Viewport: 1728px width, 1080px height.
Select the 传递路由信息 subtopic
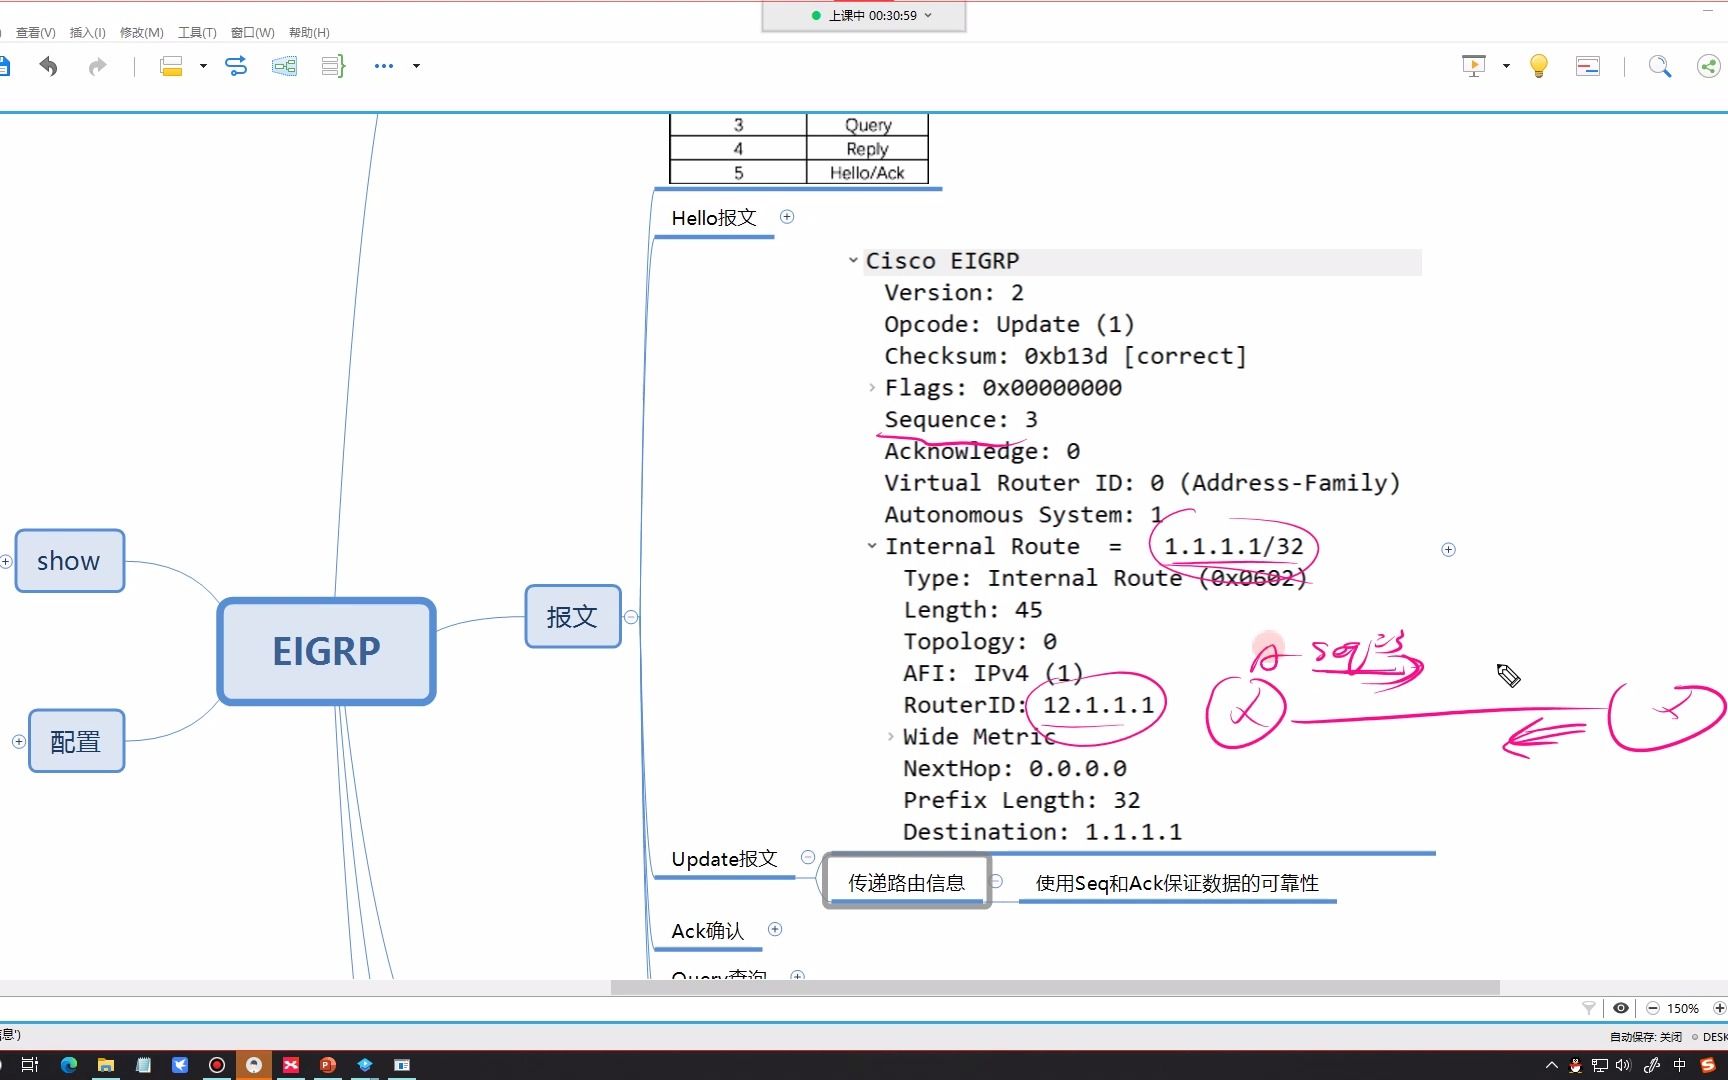[907, 882]
